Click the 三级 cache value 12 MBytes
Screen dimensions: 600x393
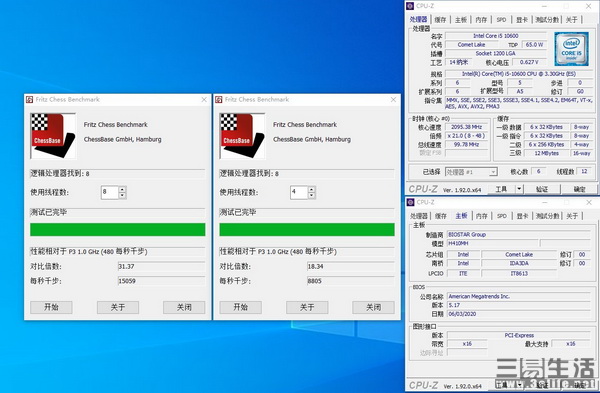tap(546, 153)
